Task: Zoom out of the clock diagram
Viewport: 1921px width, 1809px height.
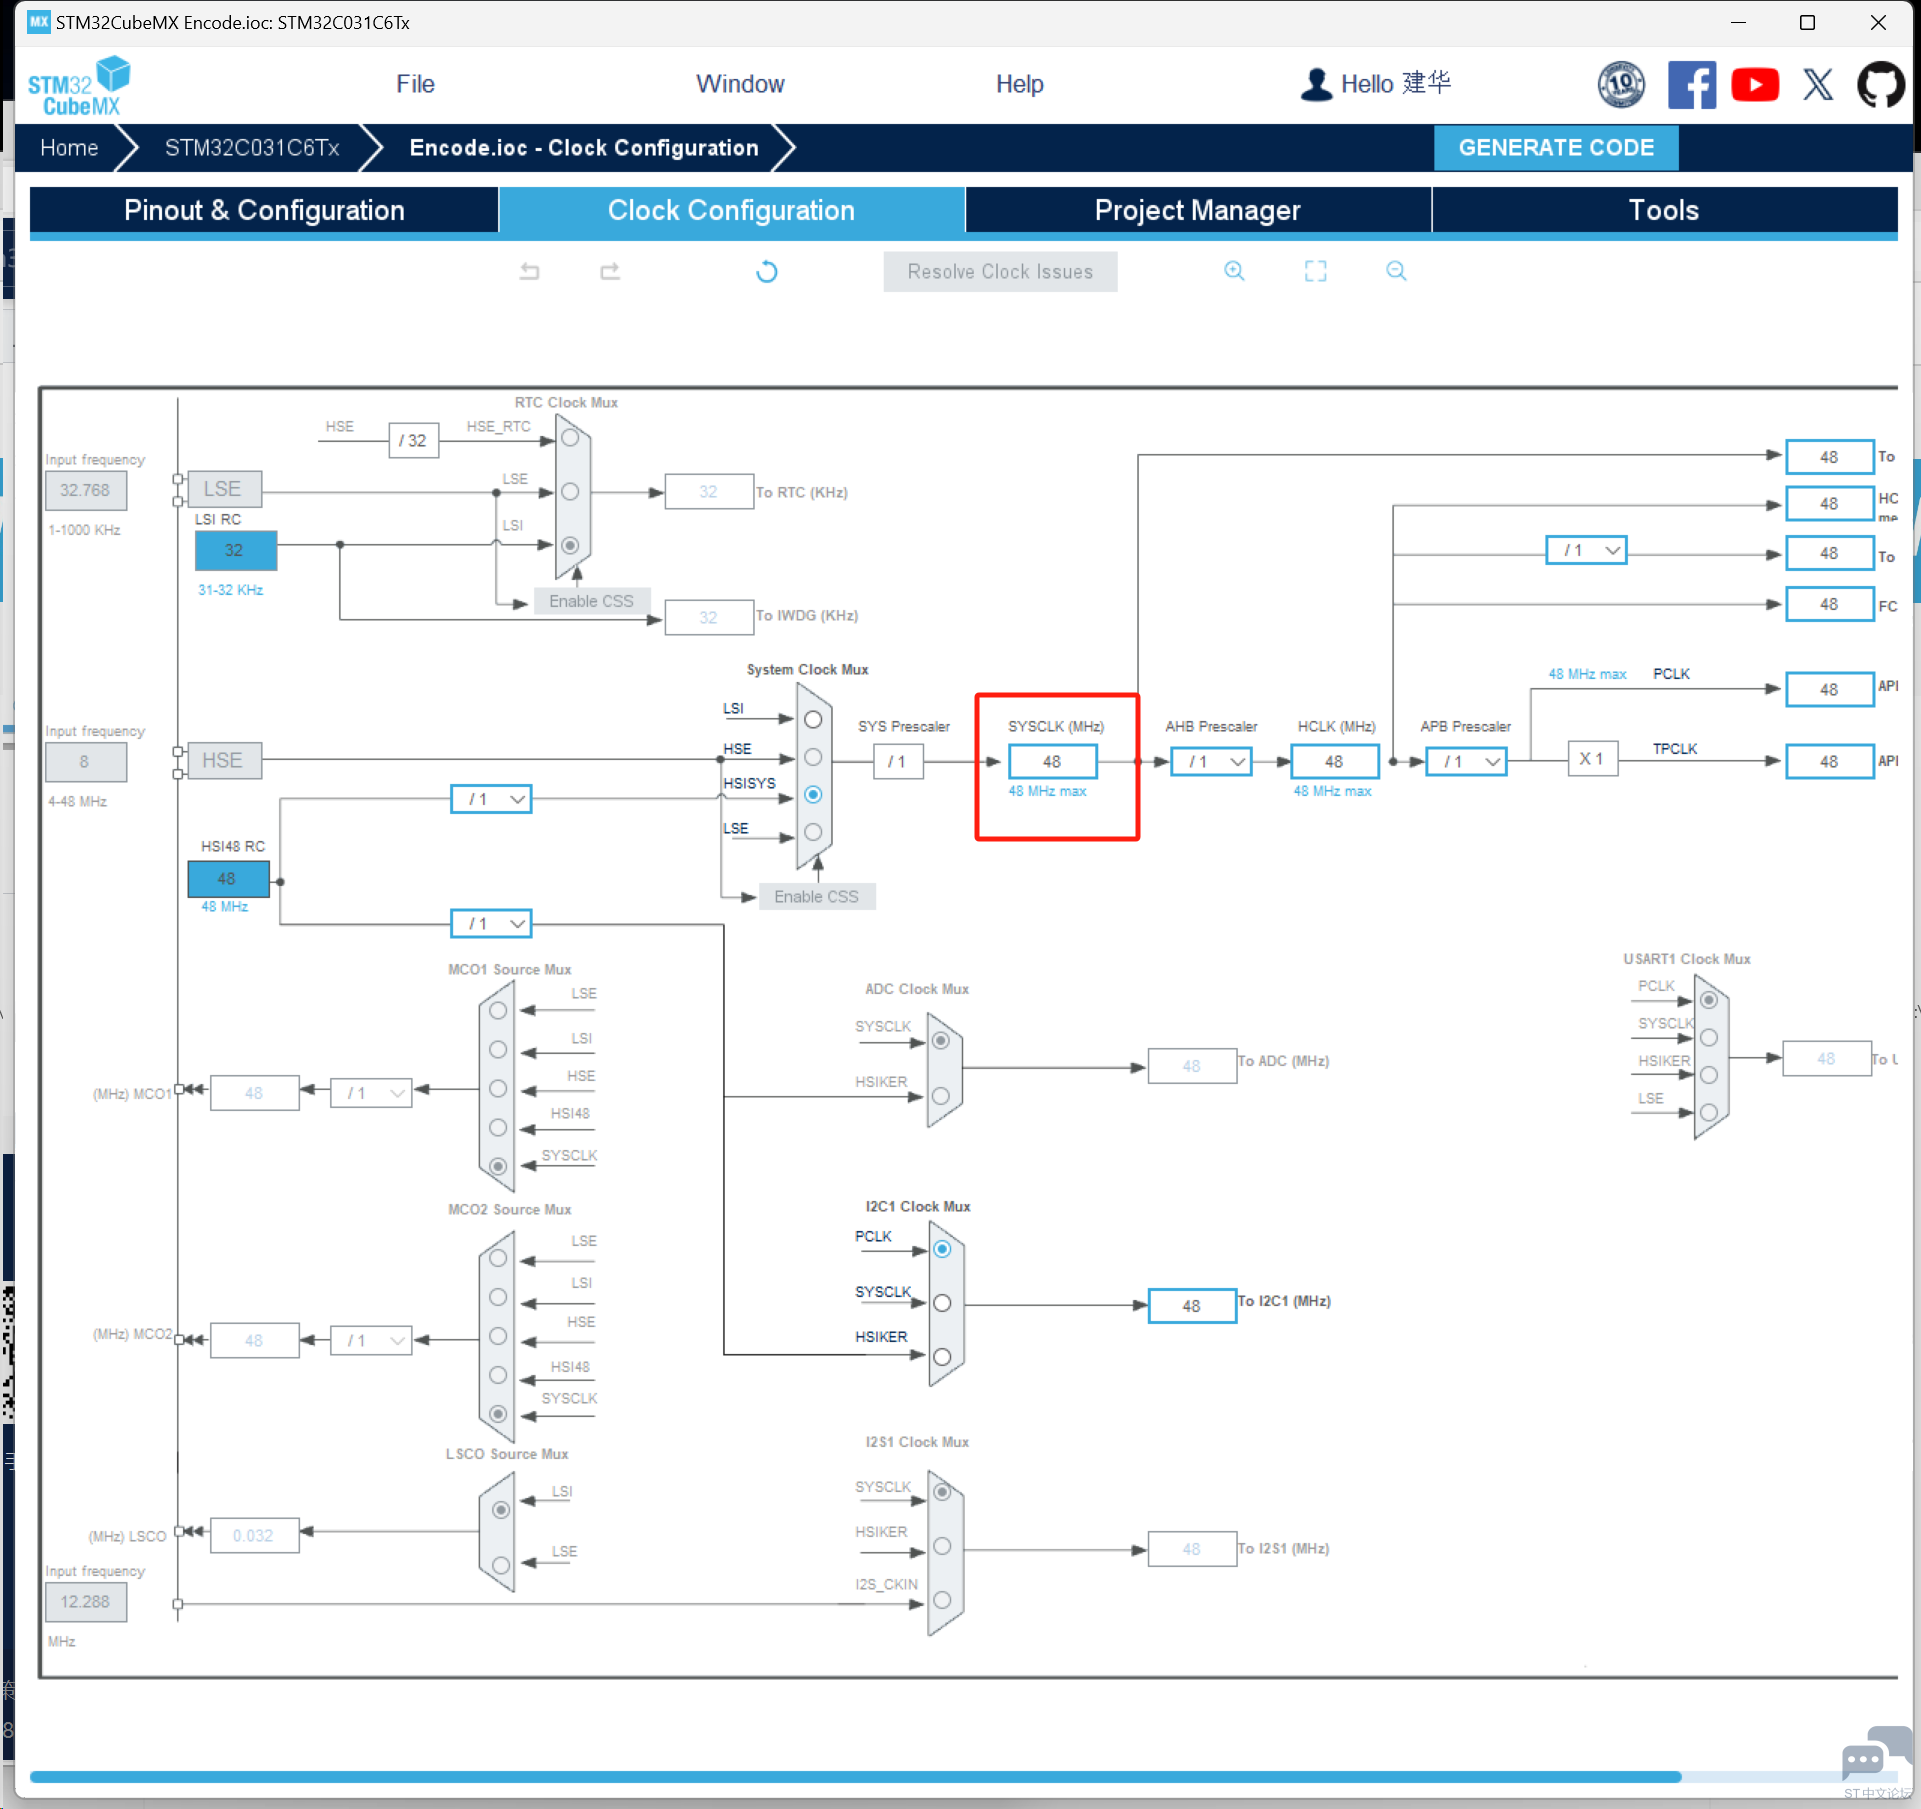Action: pos(1396,271)
